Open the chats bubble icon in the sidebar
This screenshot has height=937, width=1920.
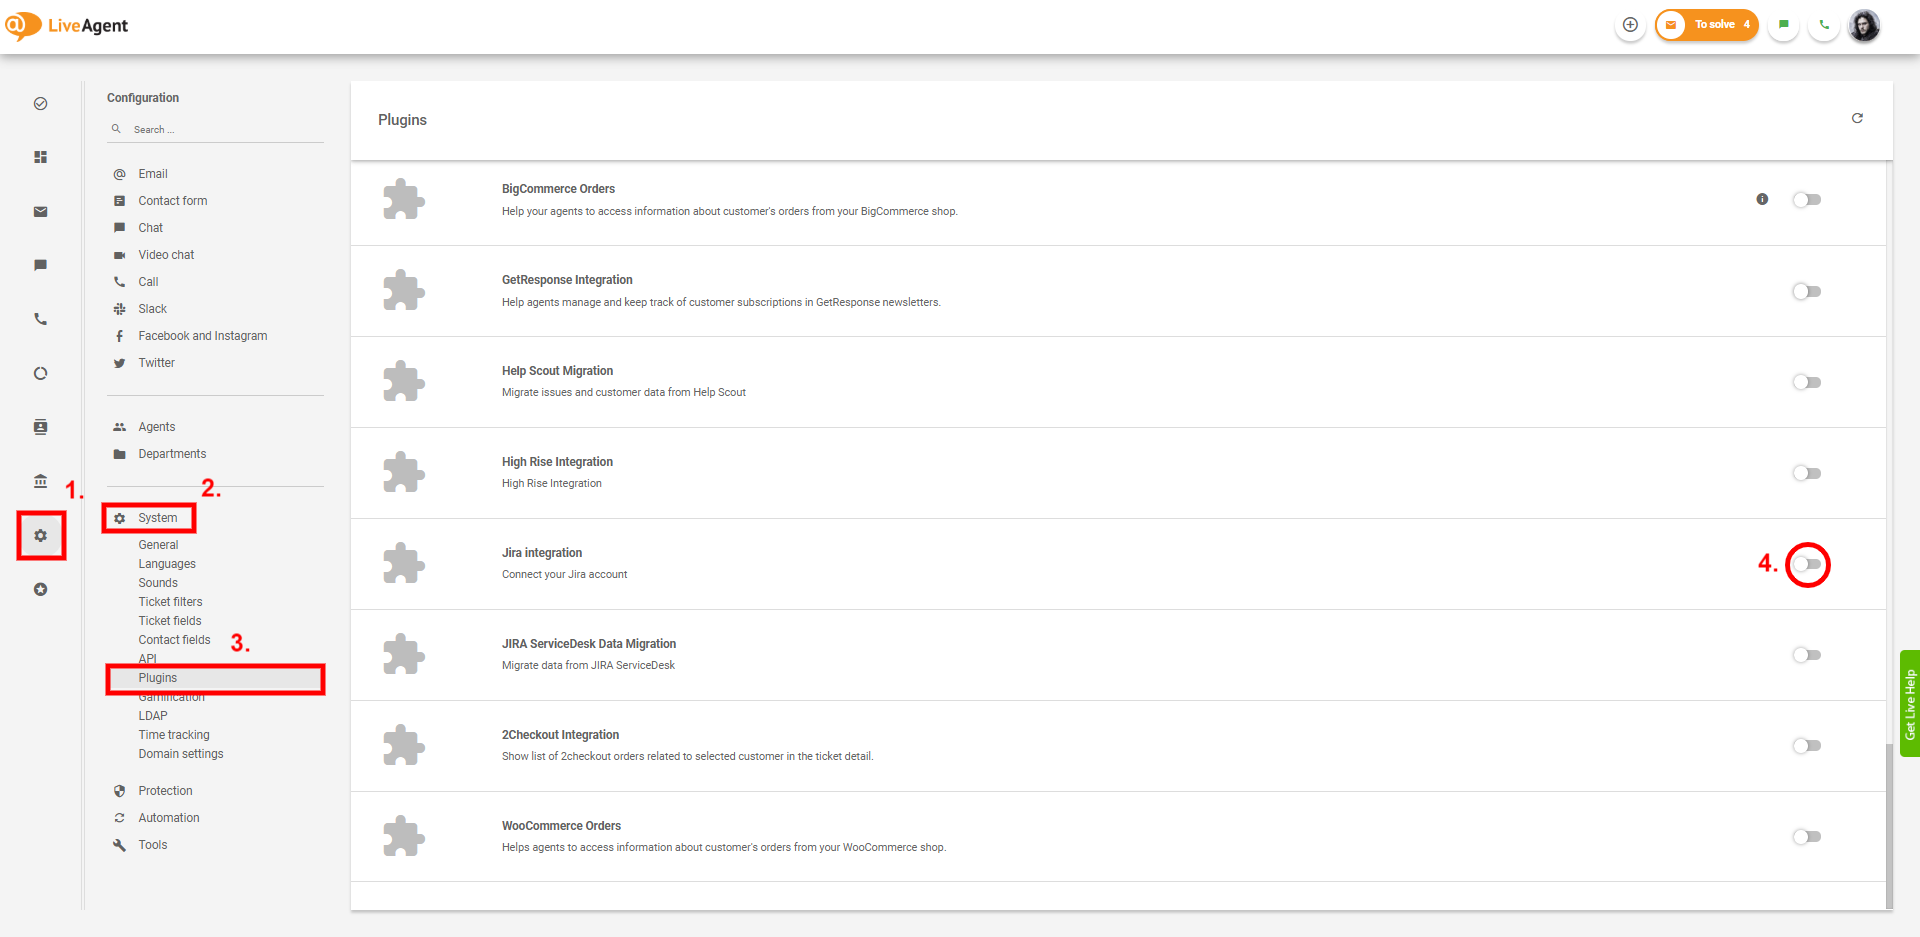(41, 266)
